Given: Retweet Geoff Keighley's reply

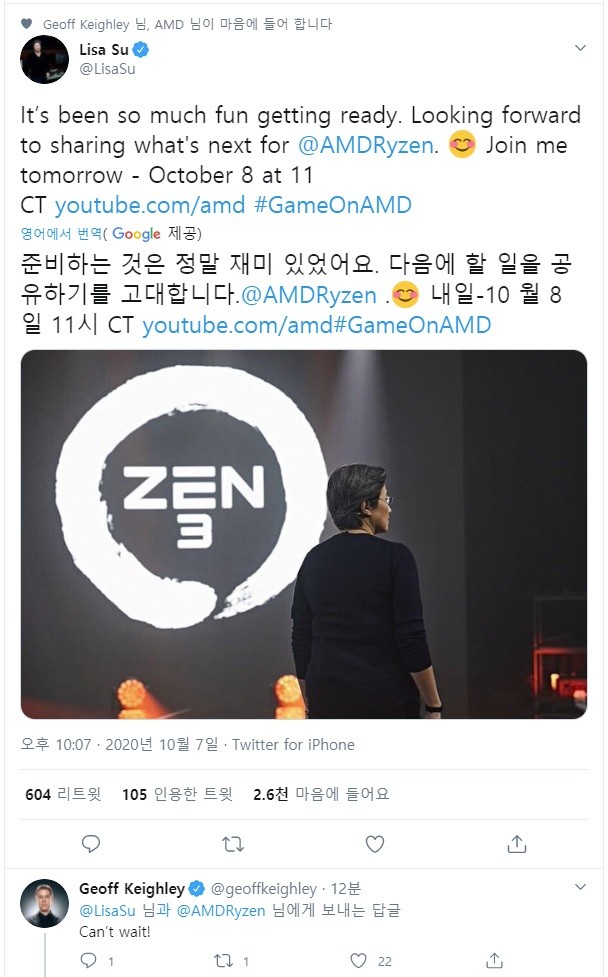Looking at the screenshot, I should click(x=224, y=960).
